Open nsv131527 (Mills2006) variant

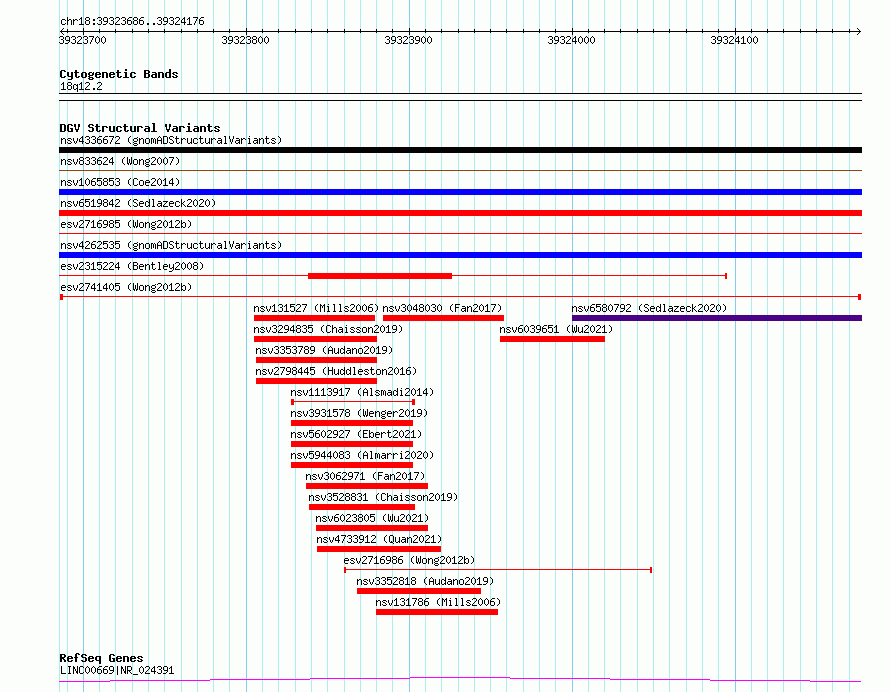point(316,308)
